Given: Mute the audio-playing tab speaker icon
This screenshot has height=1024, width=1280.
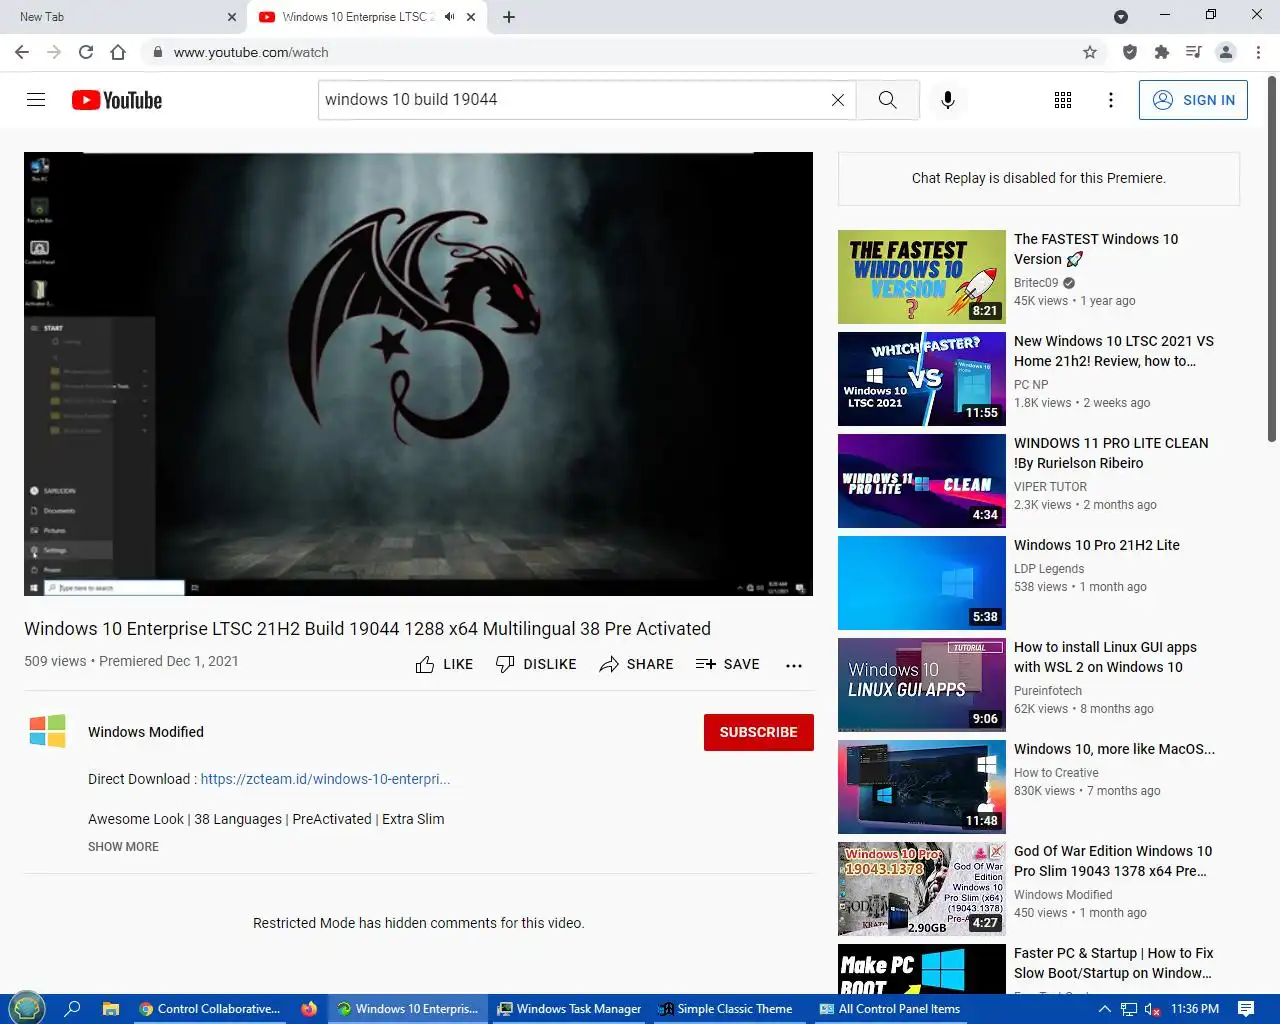Looking at the screenshot, I should point(450,17).
